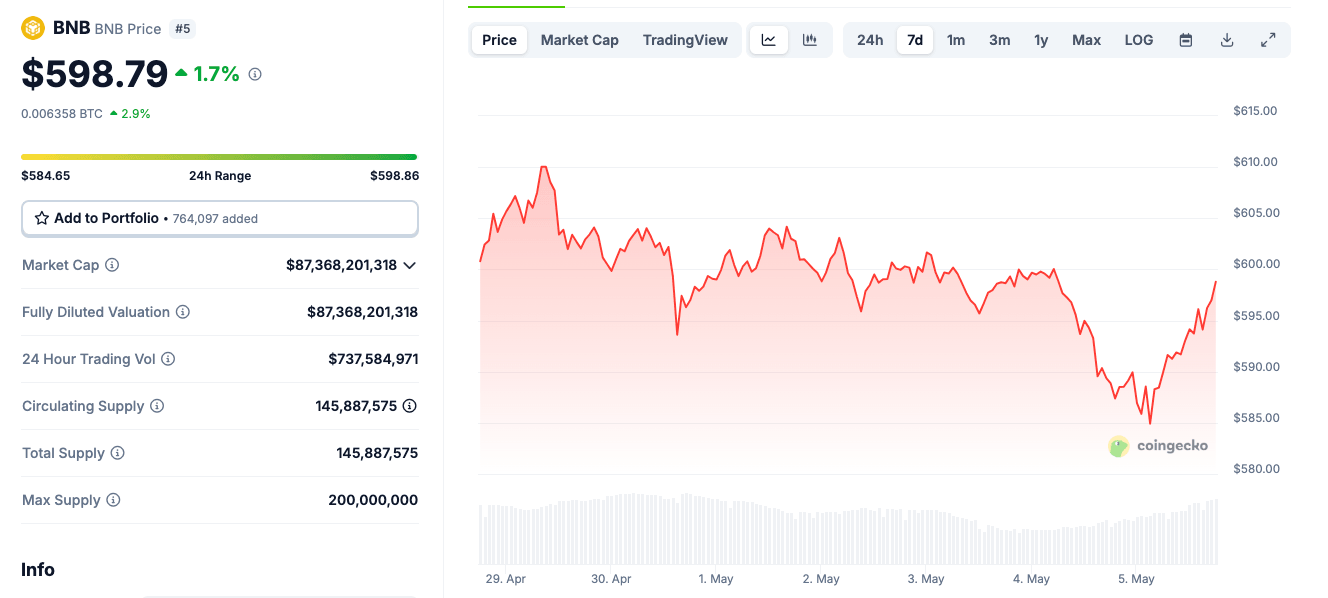
Task: Click the coingecko watermark on the chart
Action: [x=1158, y=446]
